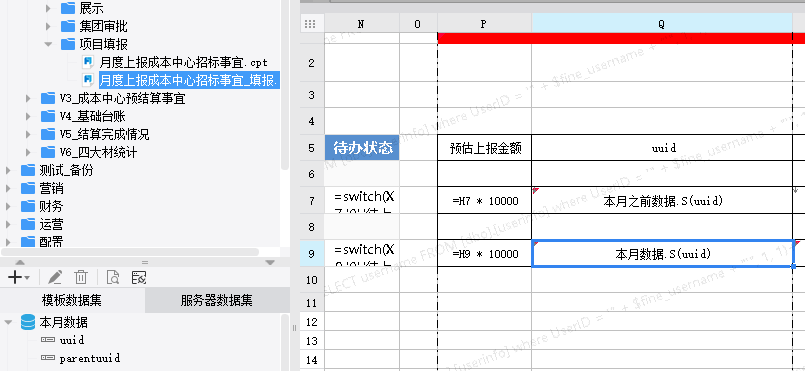Select the =H7 * 10000 cell

click(485, 201)
